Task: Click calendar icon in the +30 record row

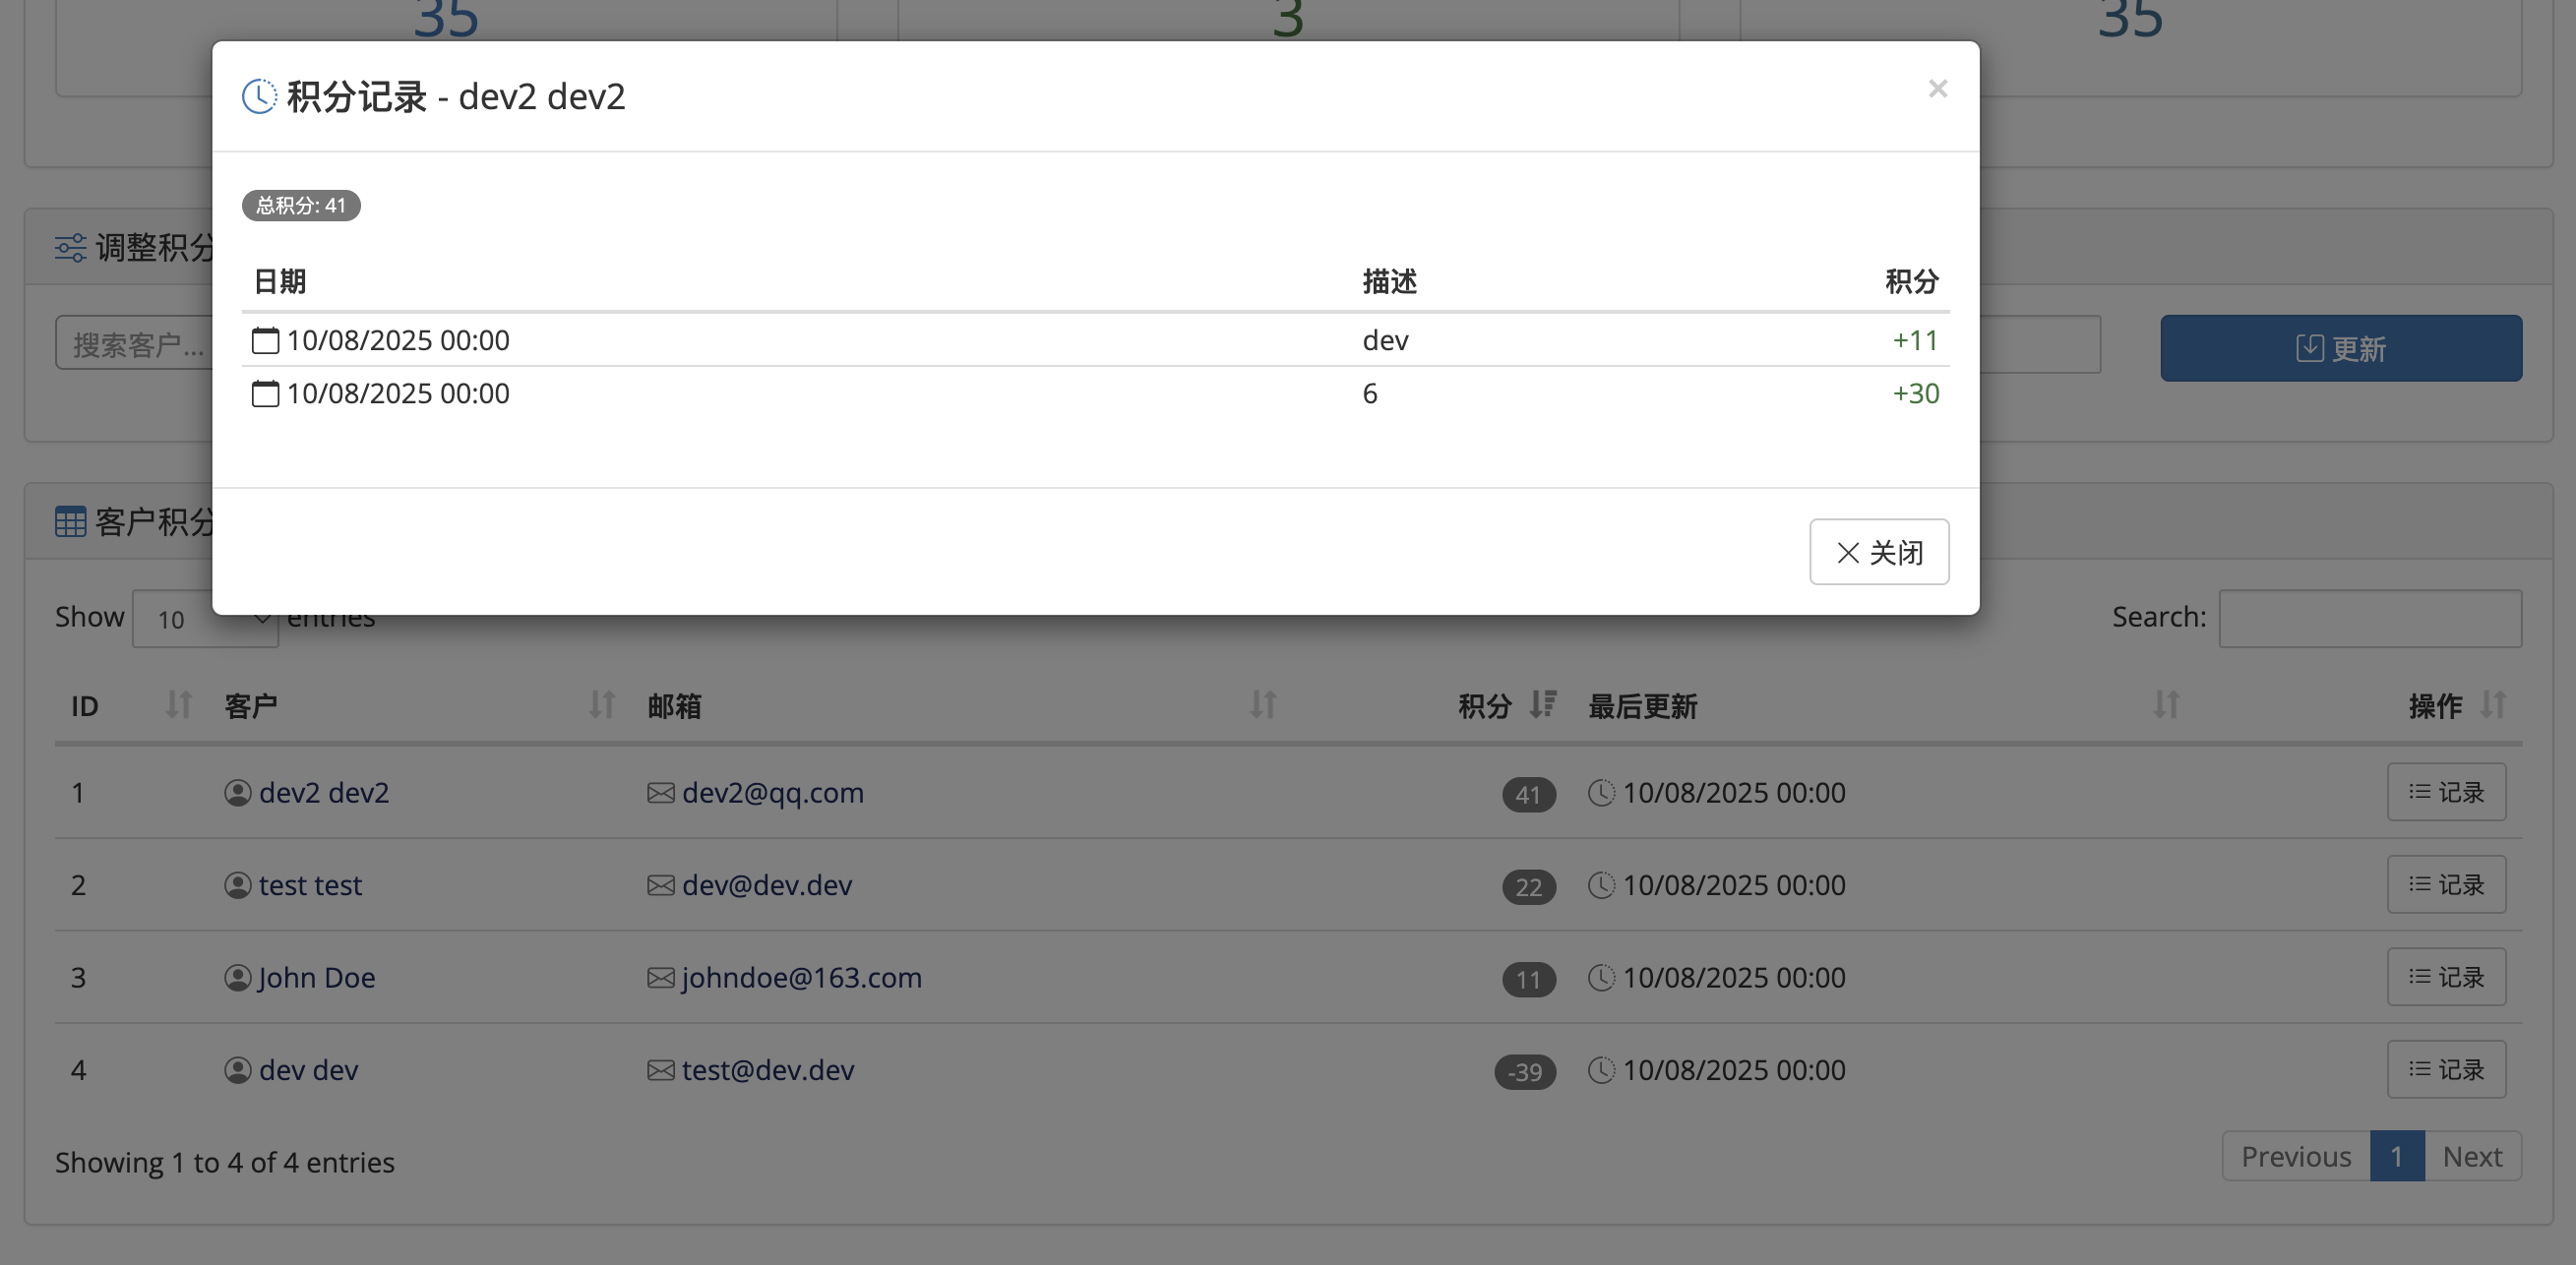Action: pyautogui.click(x=265, y=394)
